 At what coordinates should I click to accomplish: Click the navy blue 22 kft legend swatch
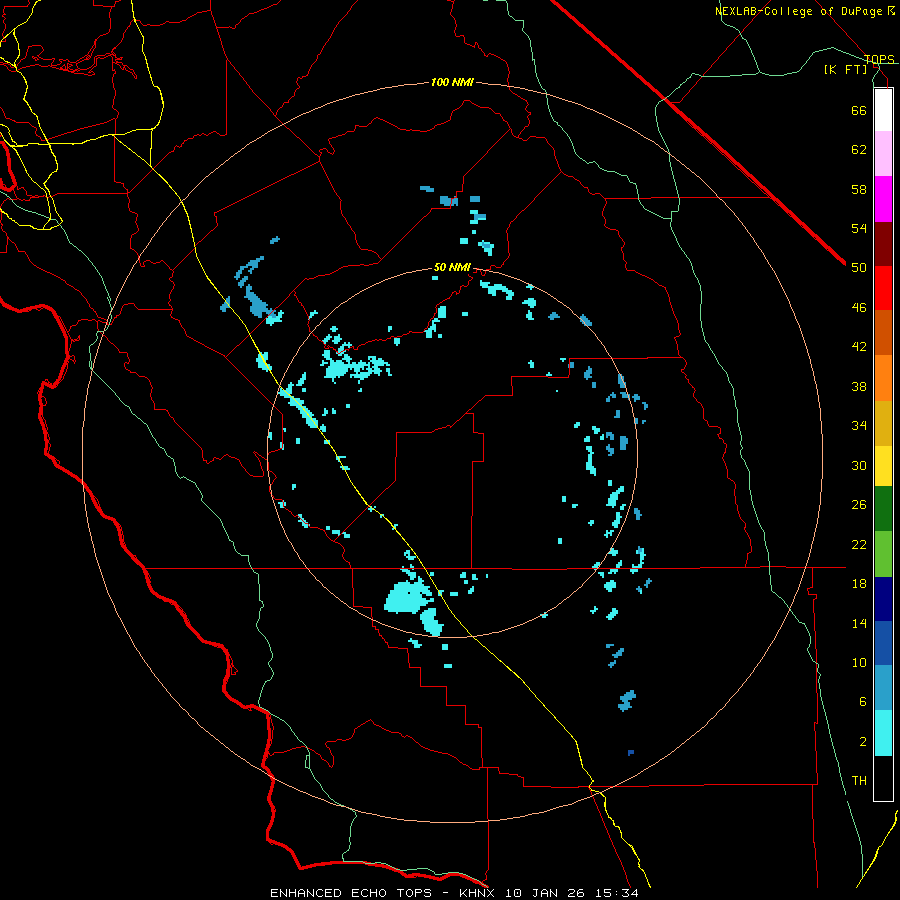pyautogui.click(x=883, y=599)
